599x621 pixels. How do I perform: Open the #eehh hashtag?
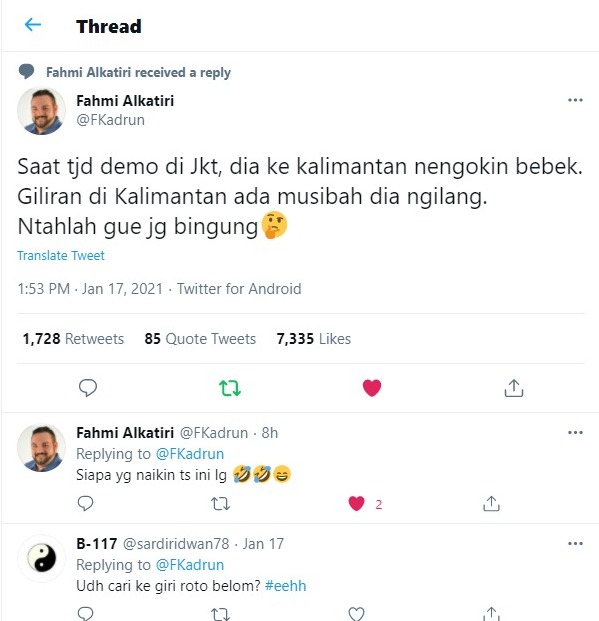pos(286,586)
